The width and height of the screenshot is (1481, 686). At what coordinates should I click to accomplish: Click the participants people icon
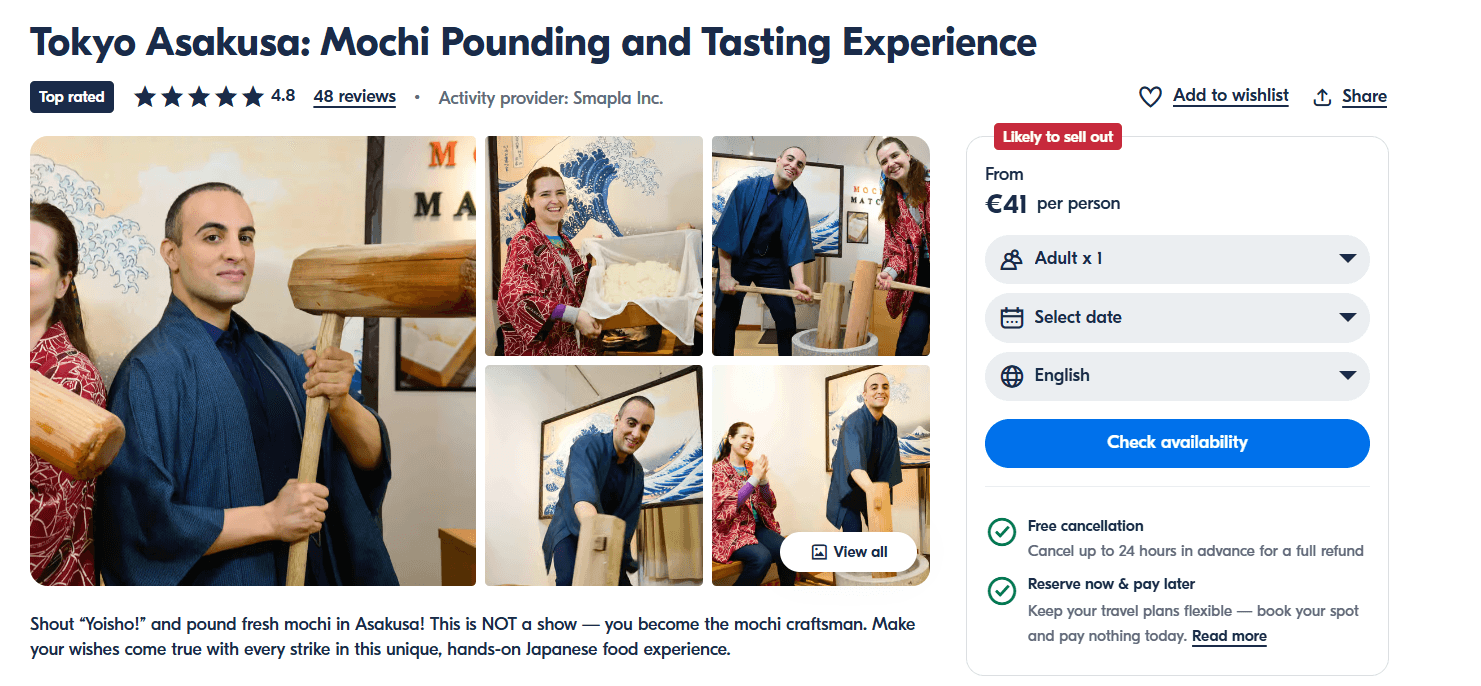click(1011, 259)
